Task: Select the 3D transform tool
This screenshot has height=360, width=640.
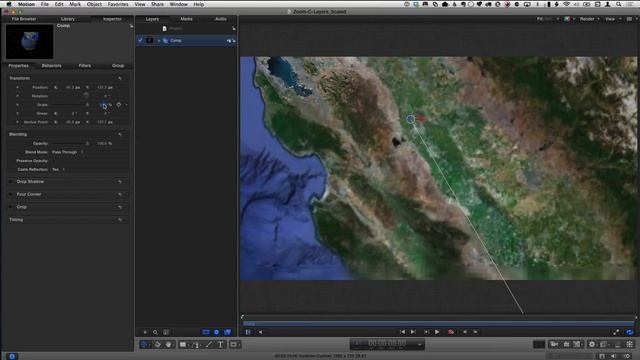Action: coord(158,344)
